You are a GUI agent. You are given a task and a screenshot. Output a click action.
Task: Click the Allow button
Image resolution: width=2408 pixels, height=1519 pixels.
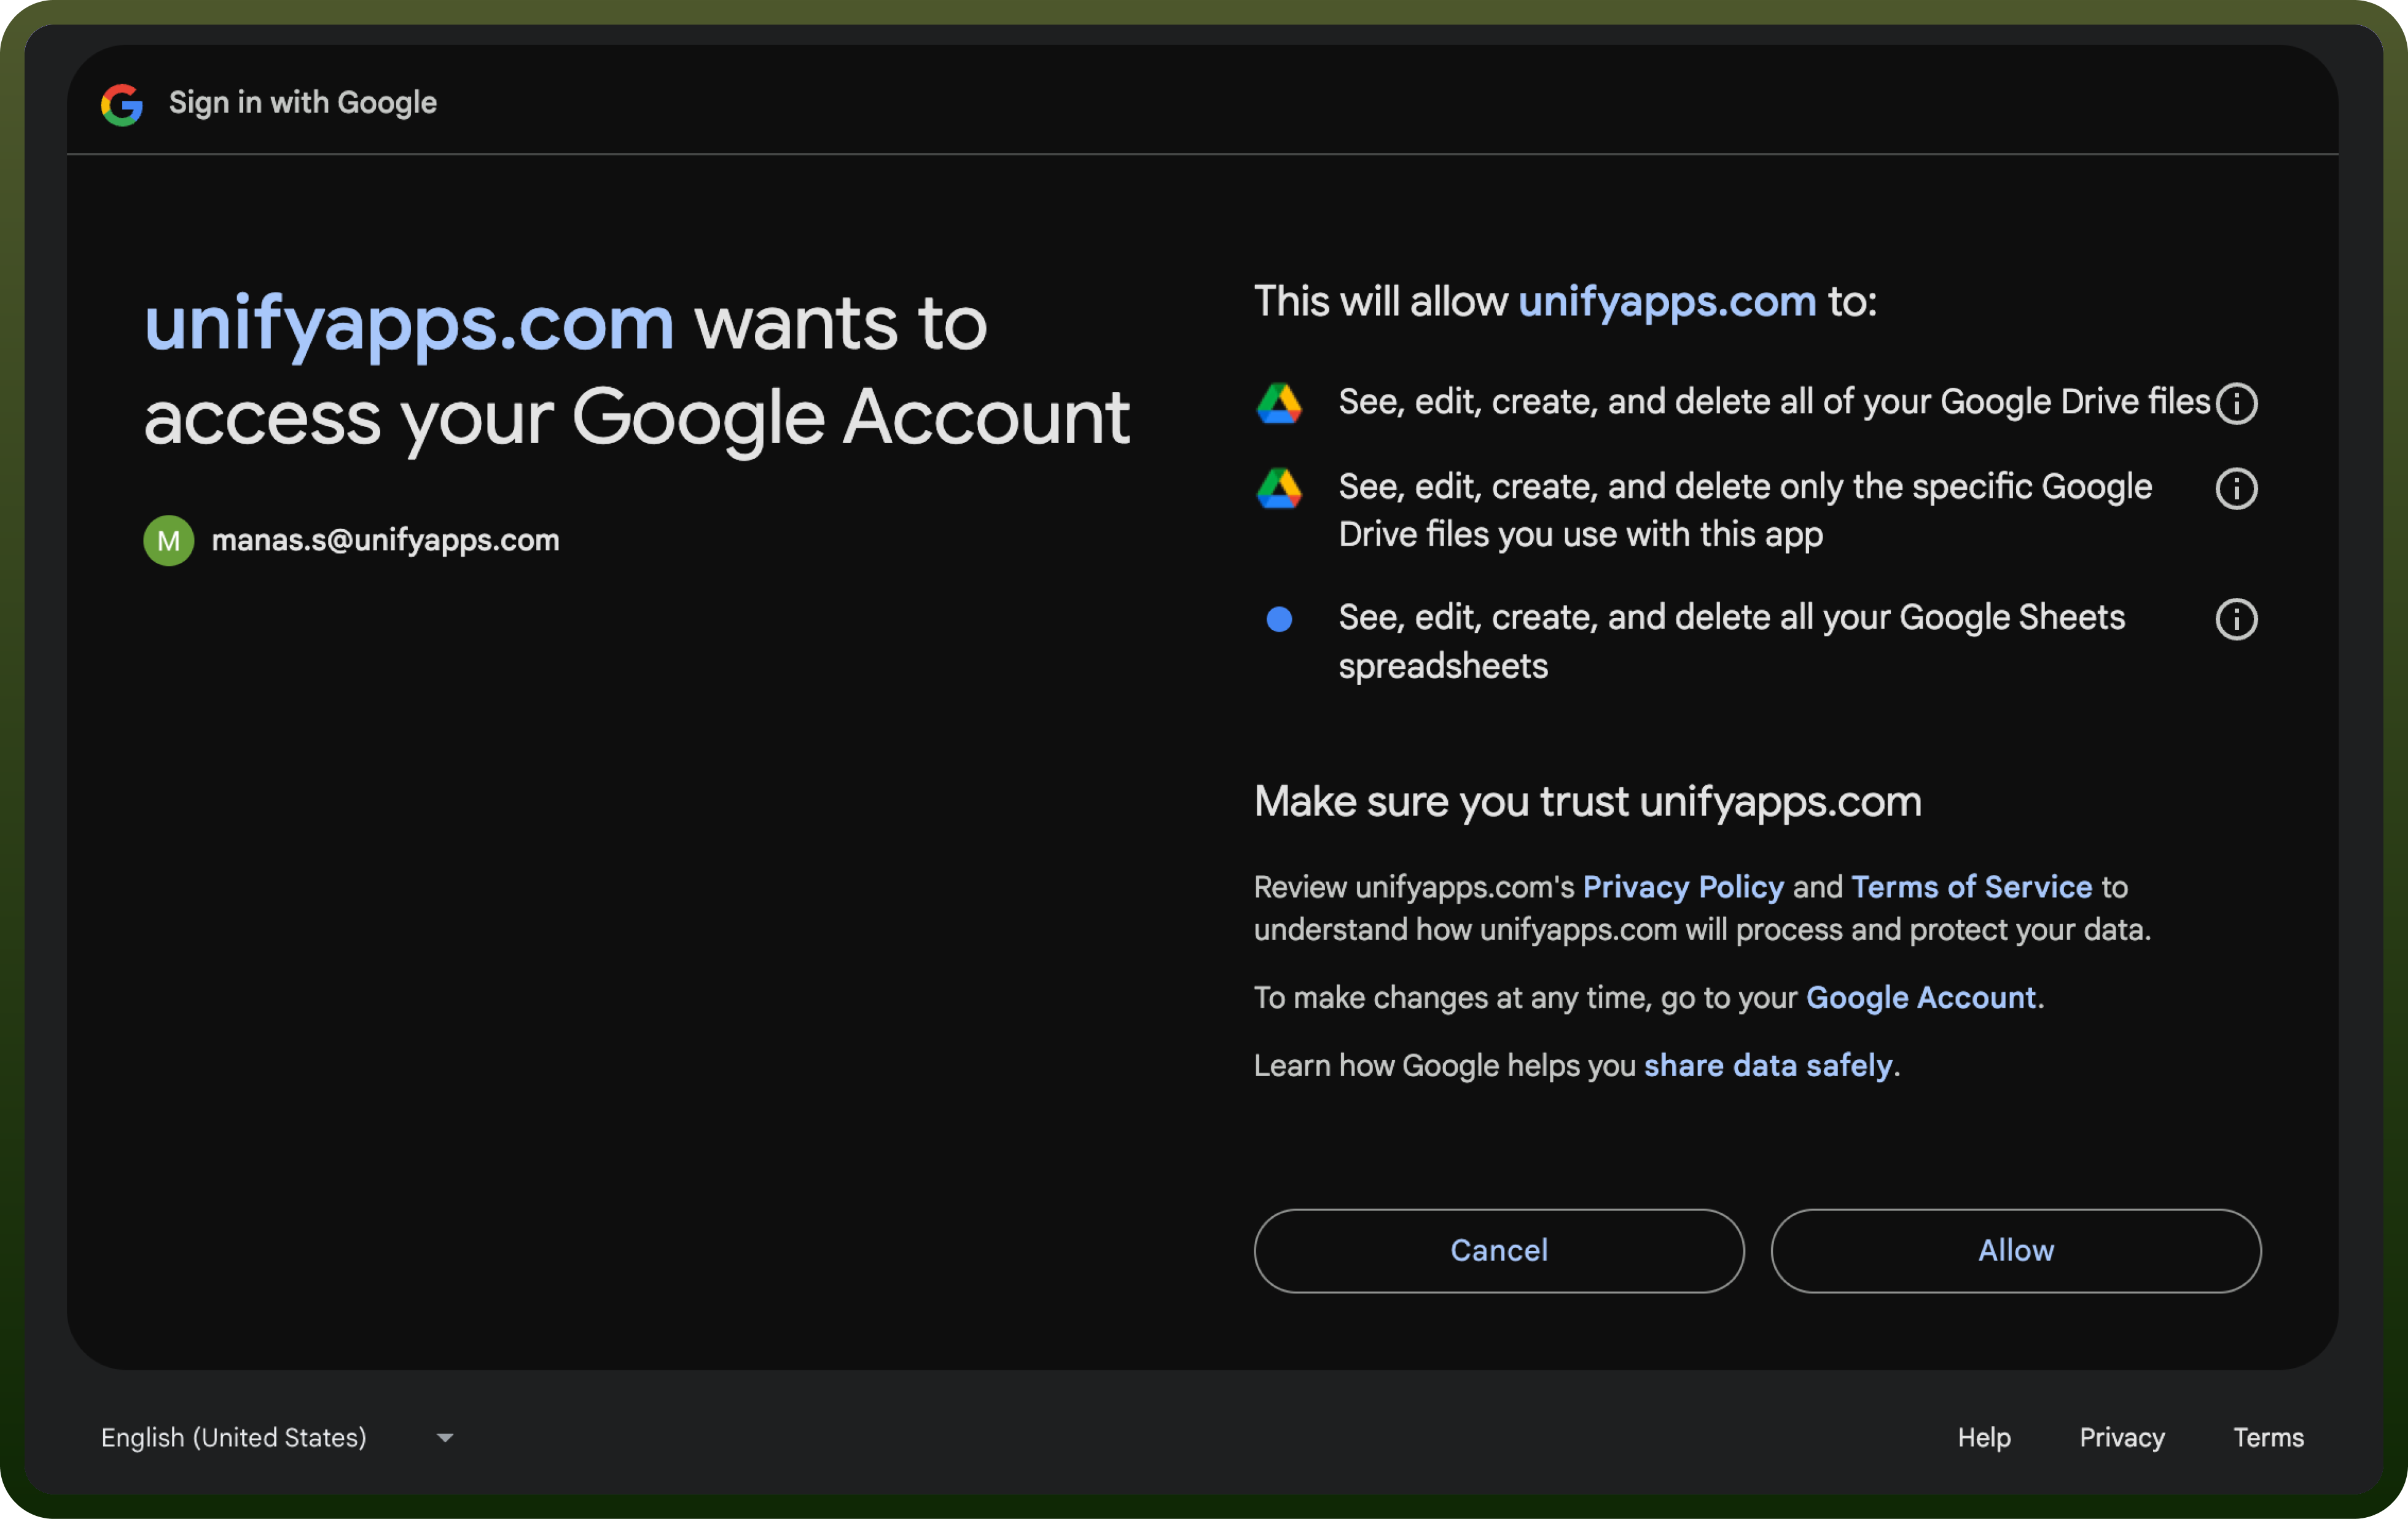point(2016,1251)
